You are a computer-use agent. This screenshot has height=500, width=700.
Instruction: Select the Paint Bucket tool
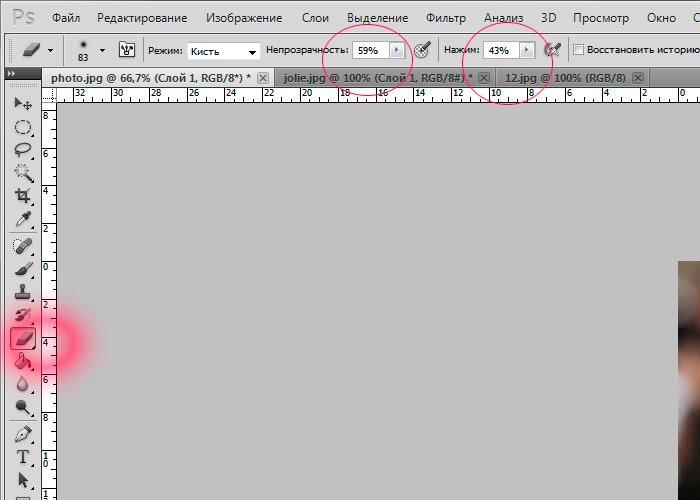[23, 362]
